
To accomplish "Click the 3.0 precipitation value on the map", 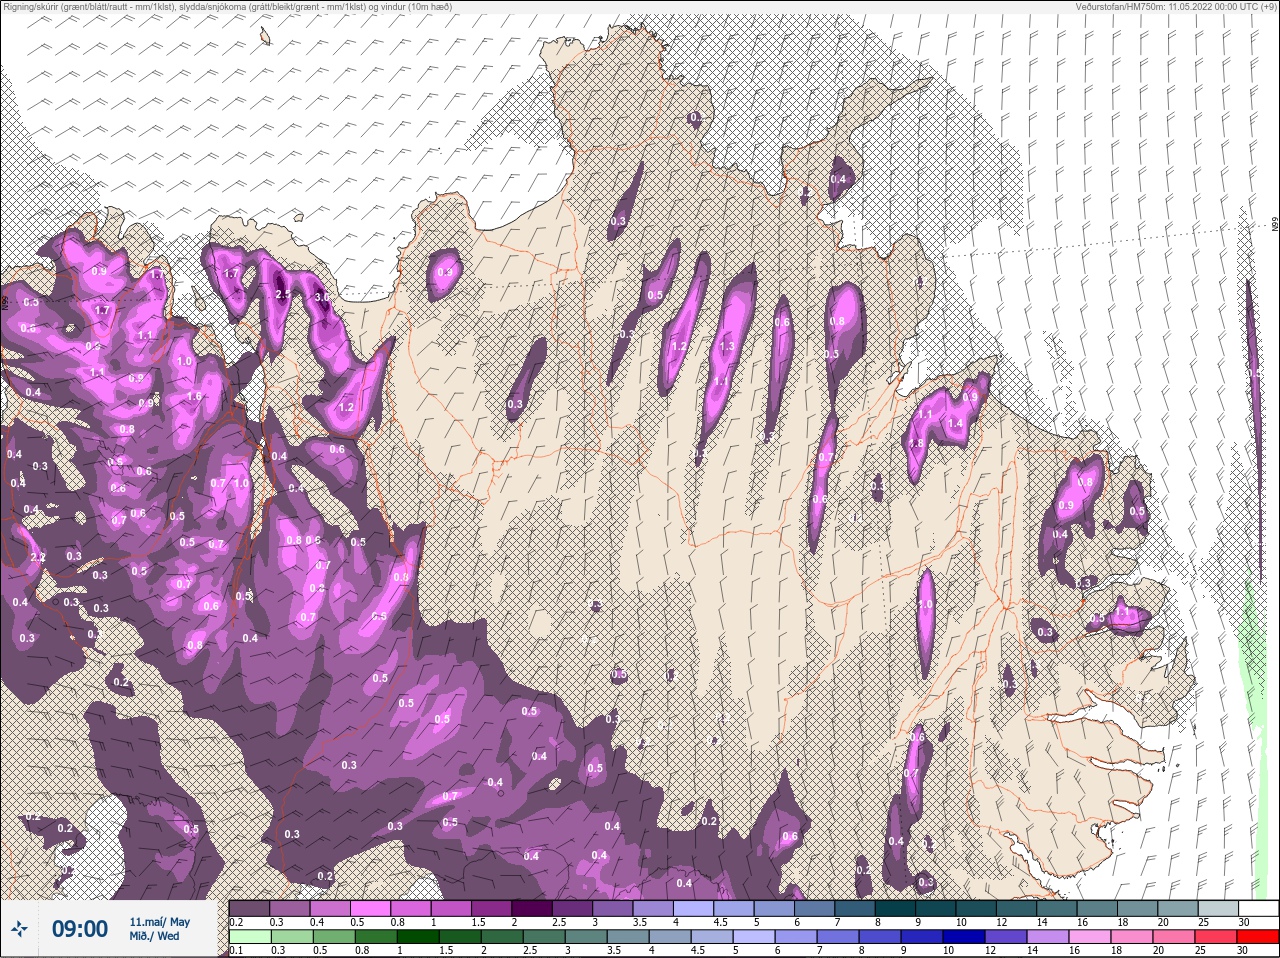I will point(322,297).
